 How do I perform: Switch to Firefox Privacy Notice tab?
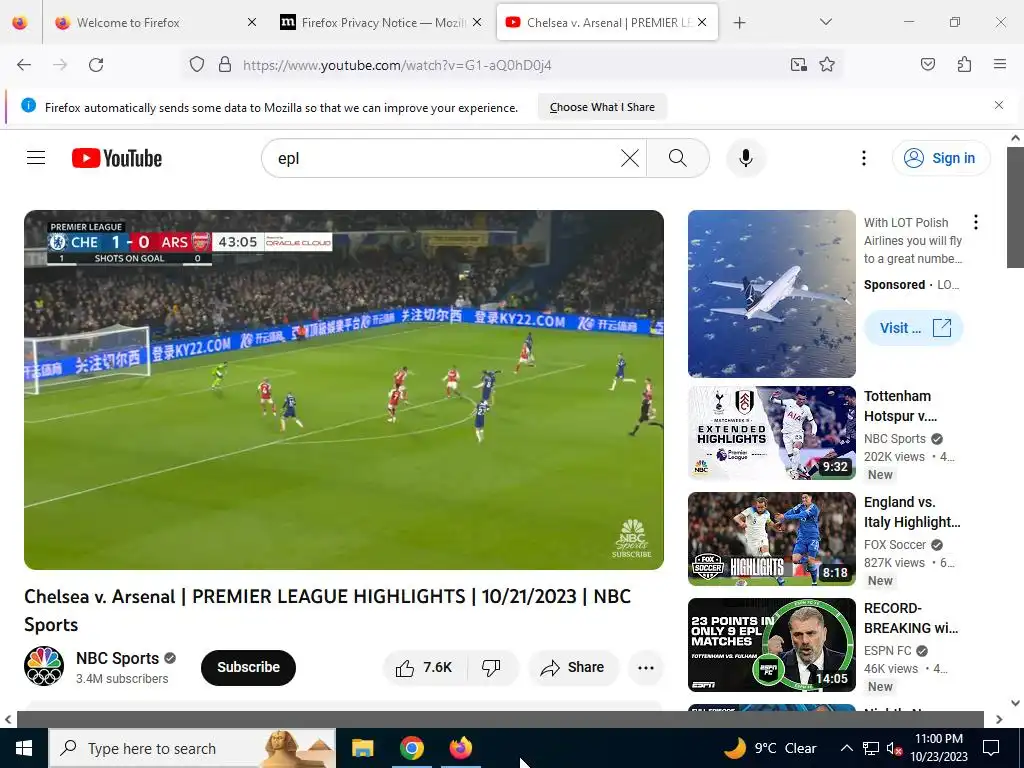[381, 22]
